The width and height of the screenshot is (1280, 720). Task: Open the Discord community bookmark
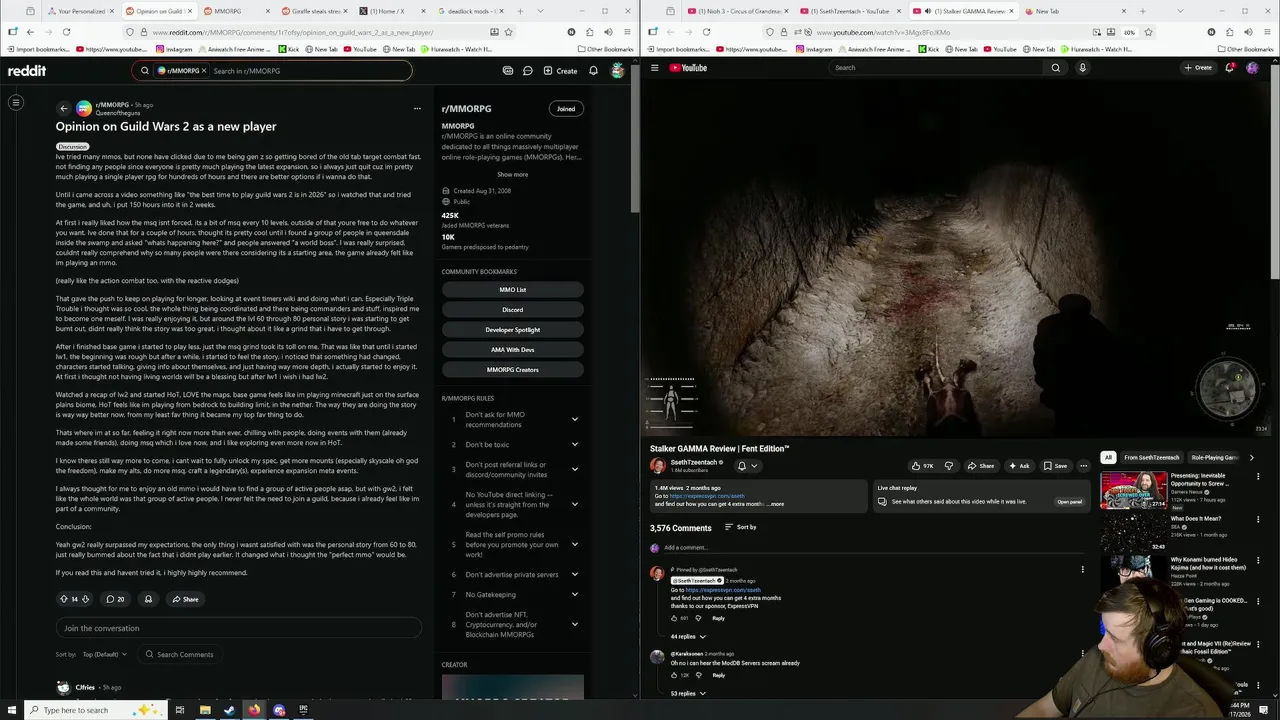(512, 309)
